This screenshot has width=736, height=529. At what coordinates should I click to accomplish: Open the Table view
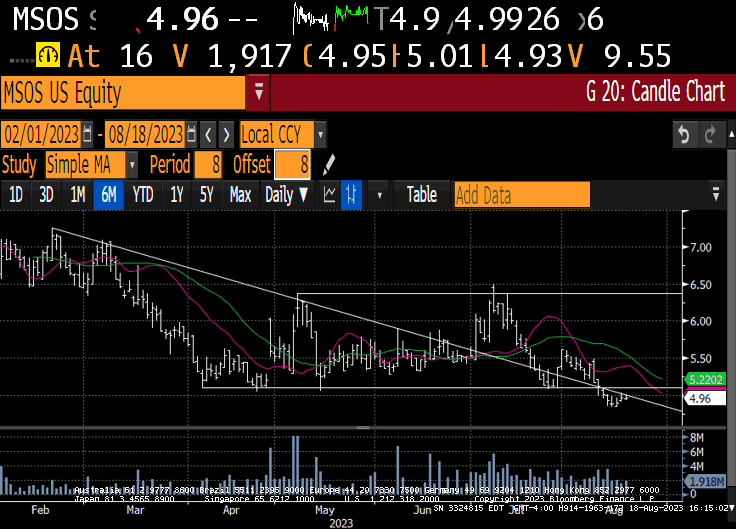(422, 194)
